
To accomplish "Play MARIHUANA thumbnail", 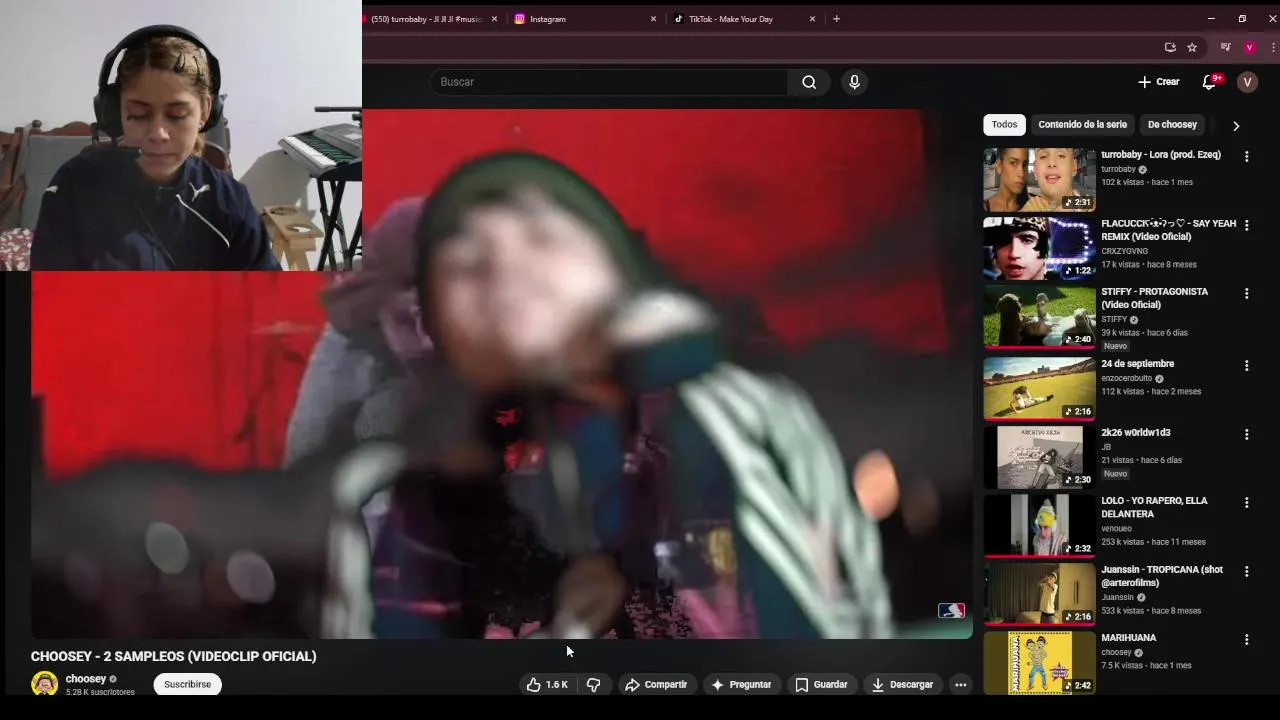I will (1039, 662).
